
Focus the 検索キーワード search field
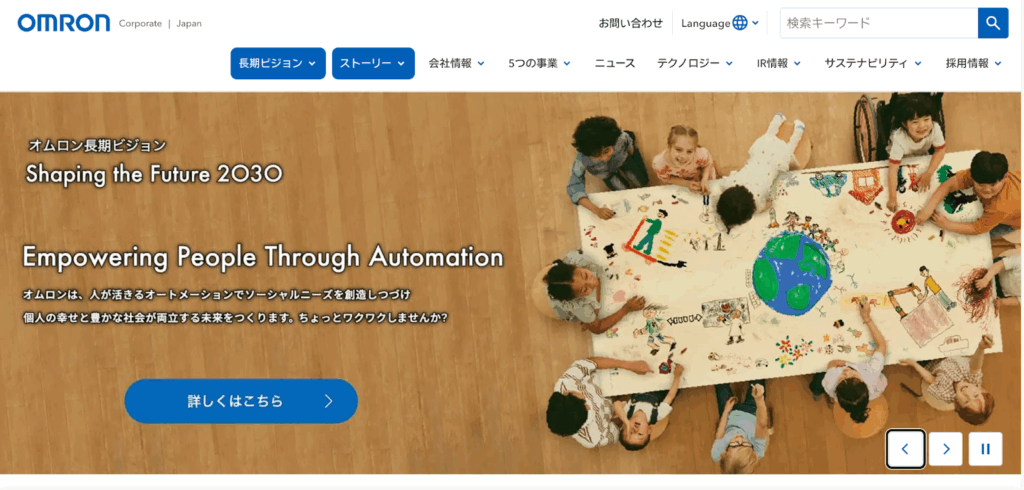pyautogui.click(x=878, y=24)
